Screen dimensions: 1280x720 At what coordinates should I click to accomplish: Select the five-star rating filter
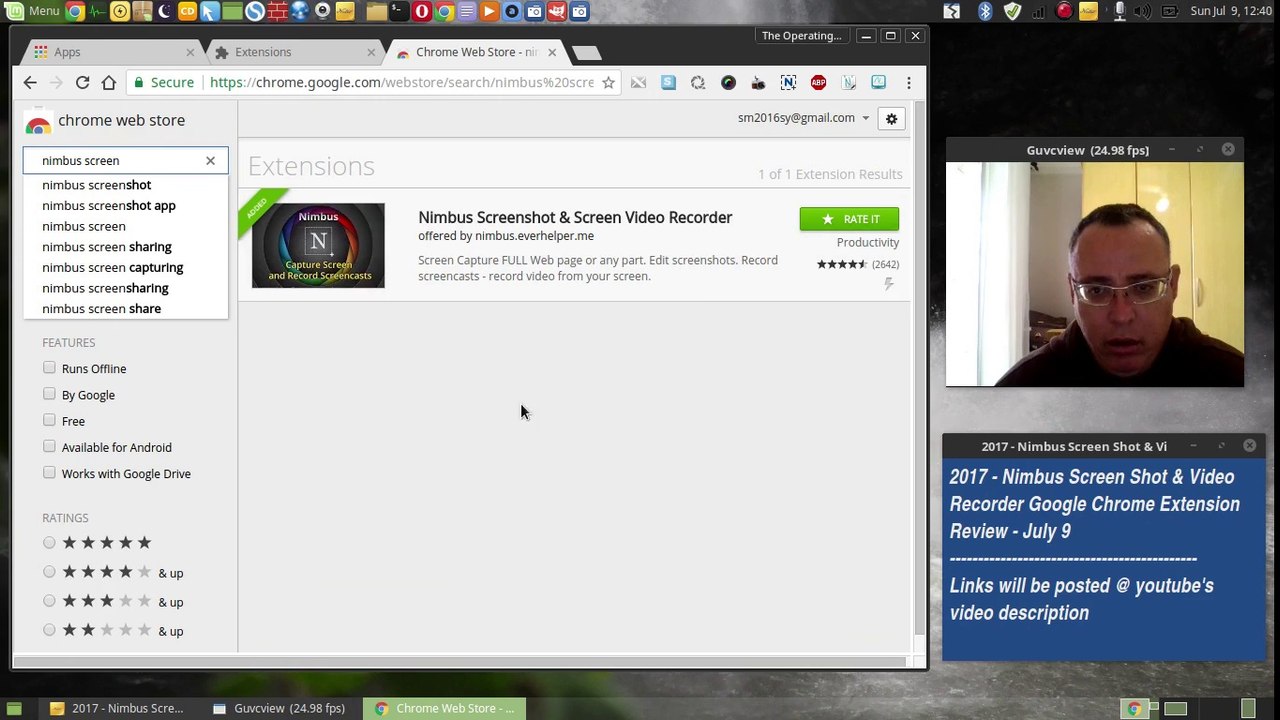[49, 543]
